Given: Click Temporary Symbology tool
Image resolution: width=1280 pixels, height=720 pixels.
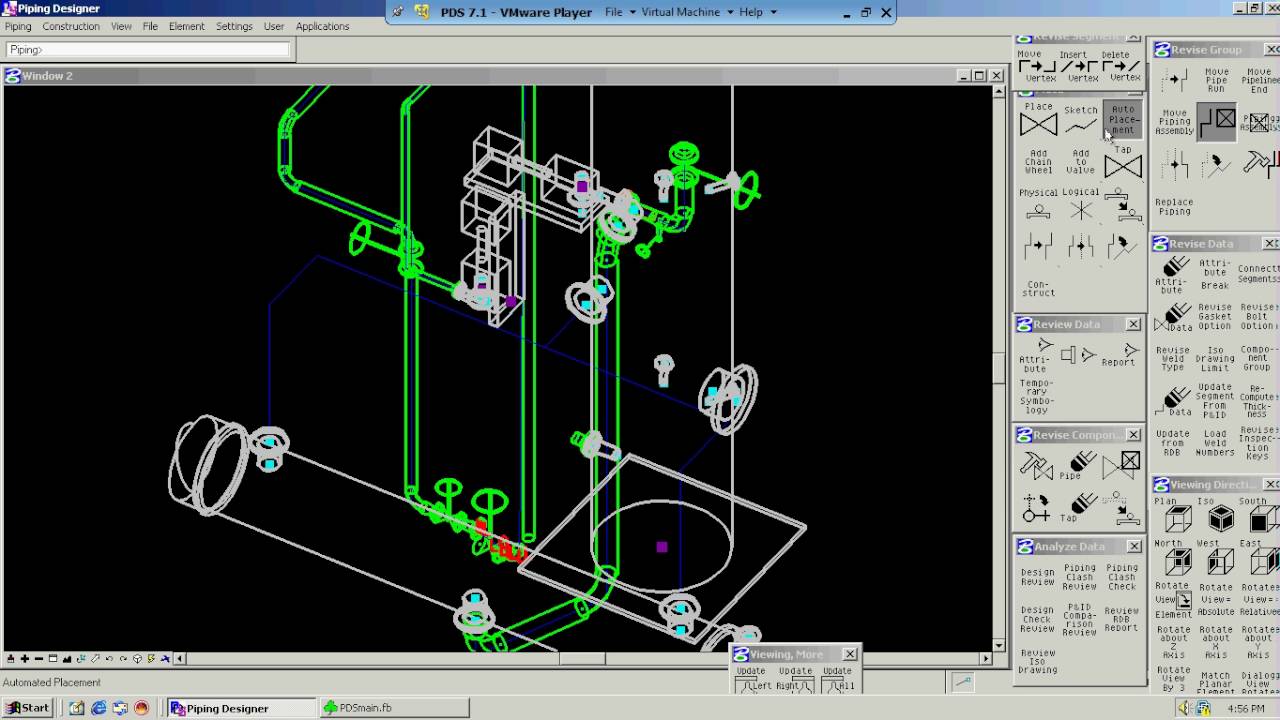Looking at the screenshot, I should tap(1036, 396).
